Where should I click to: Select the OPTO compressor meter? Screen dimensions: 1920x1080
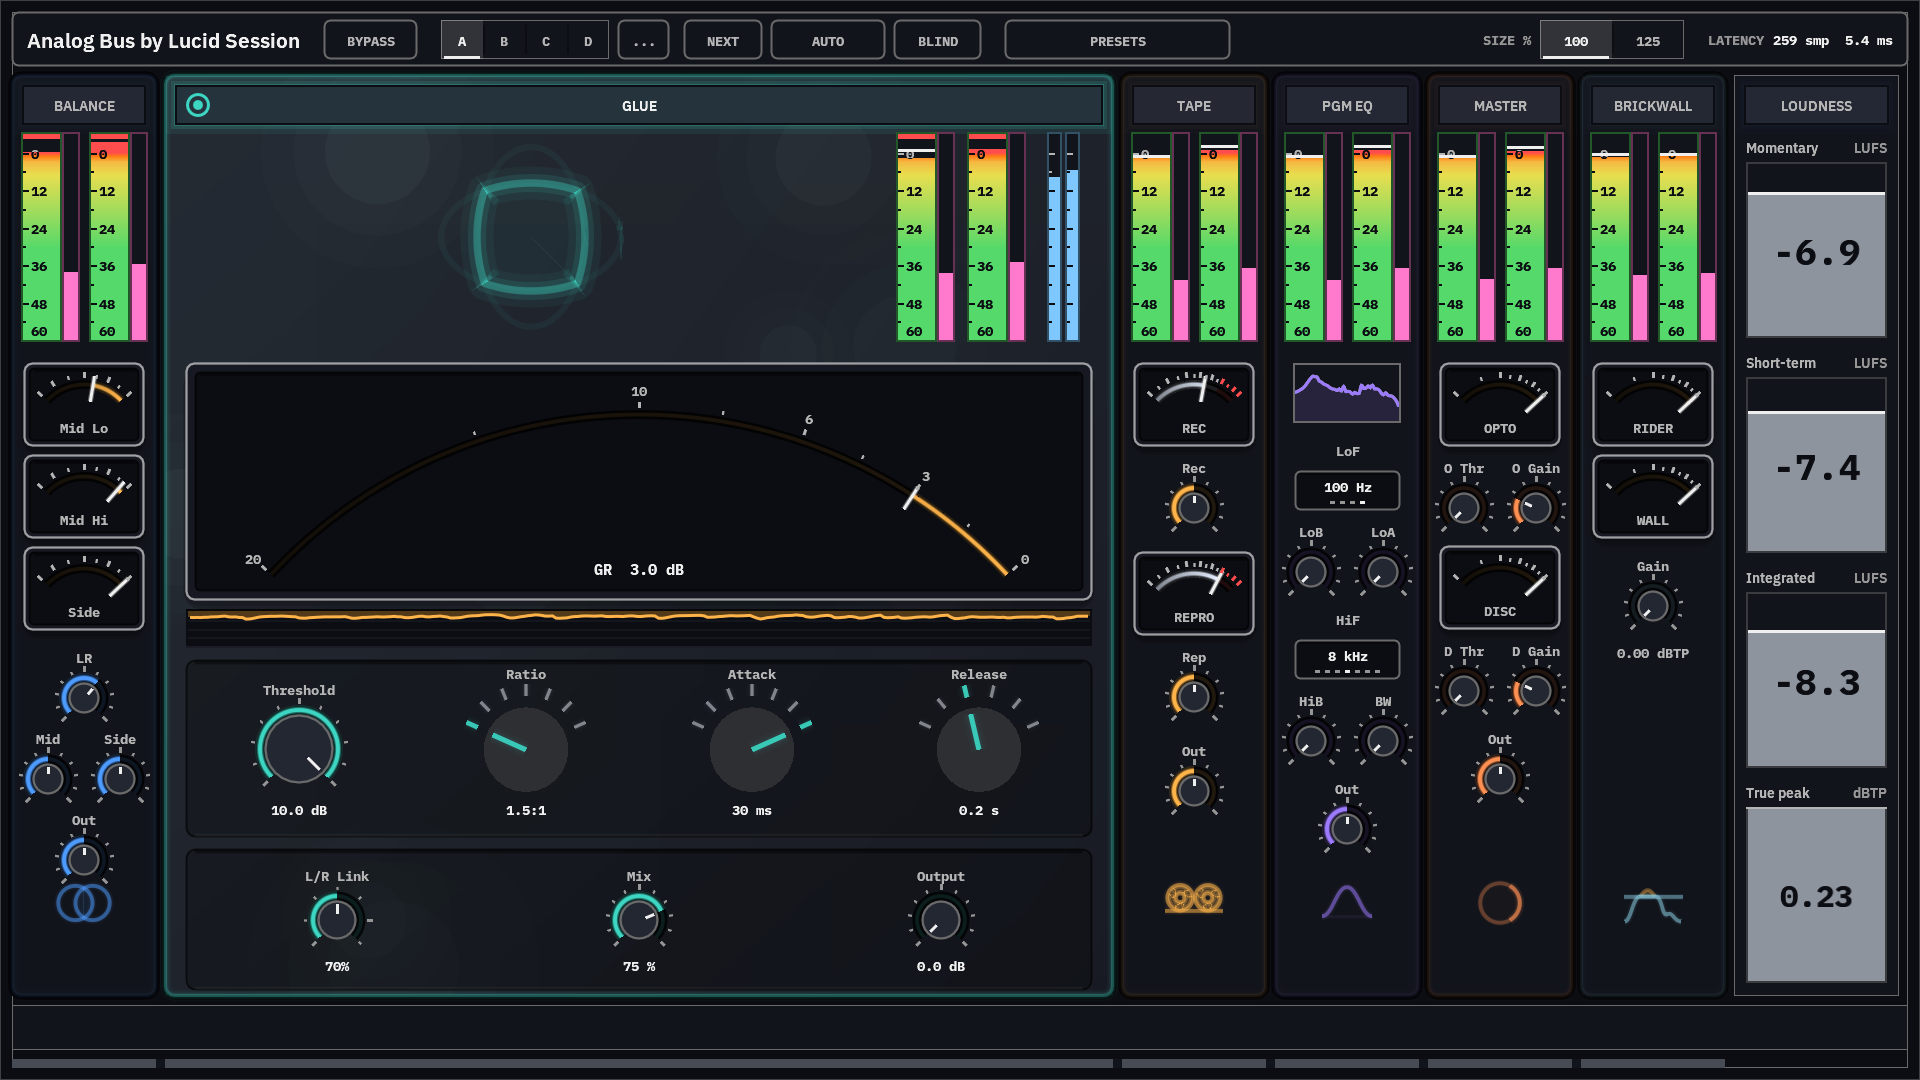(x=1500, y=404)
